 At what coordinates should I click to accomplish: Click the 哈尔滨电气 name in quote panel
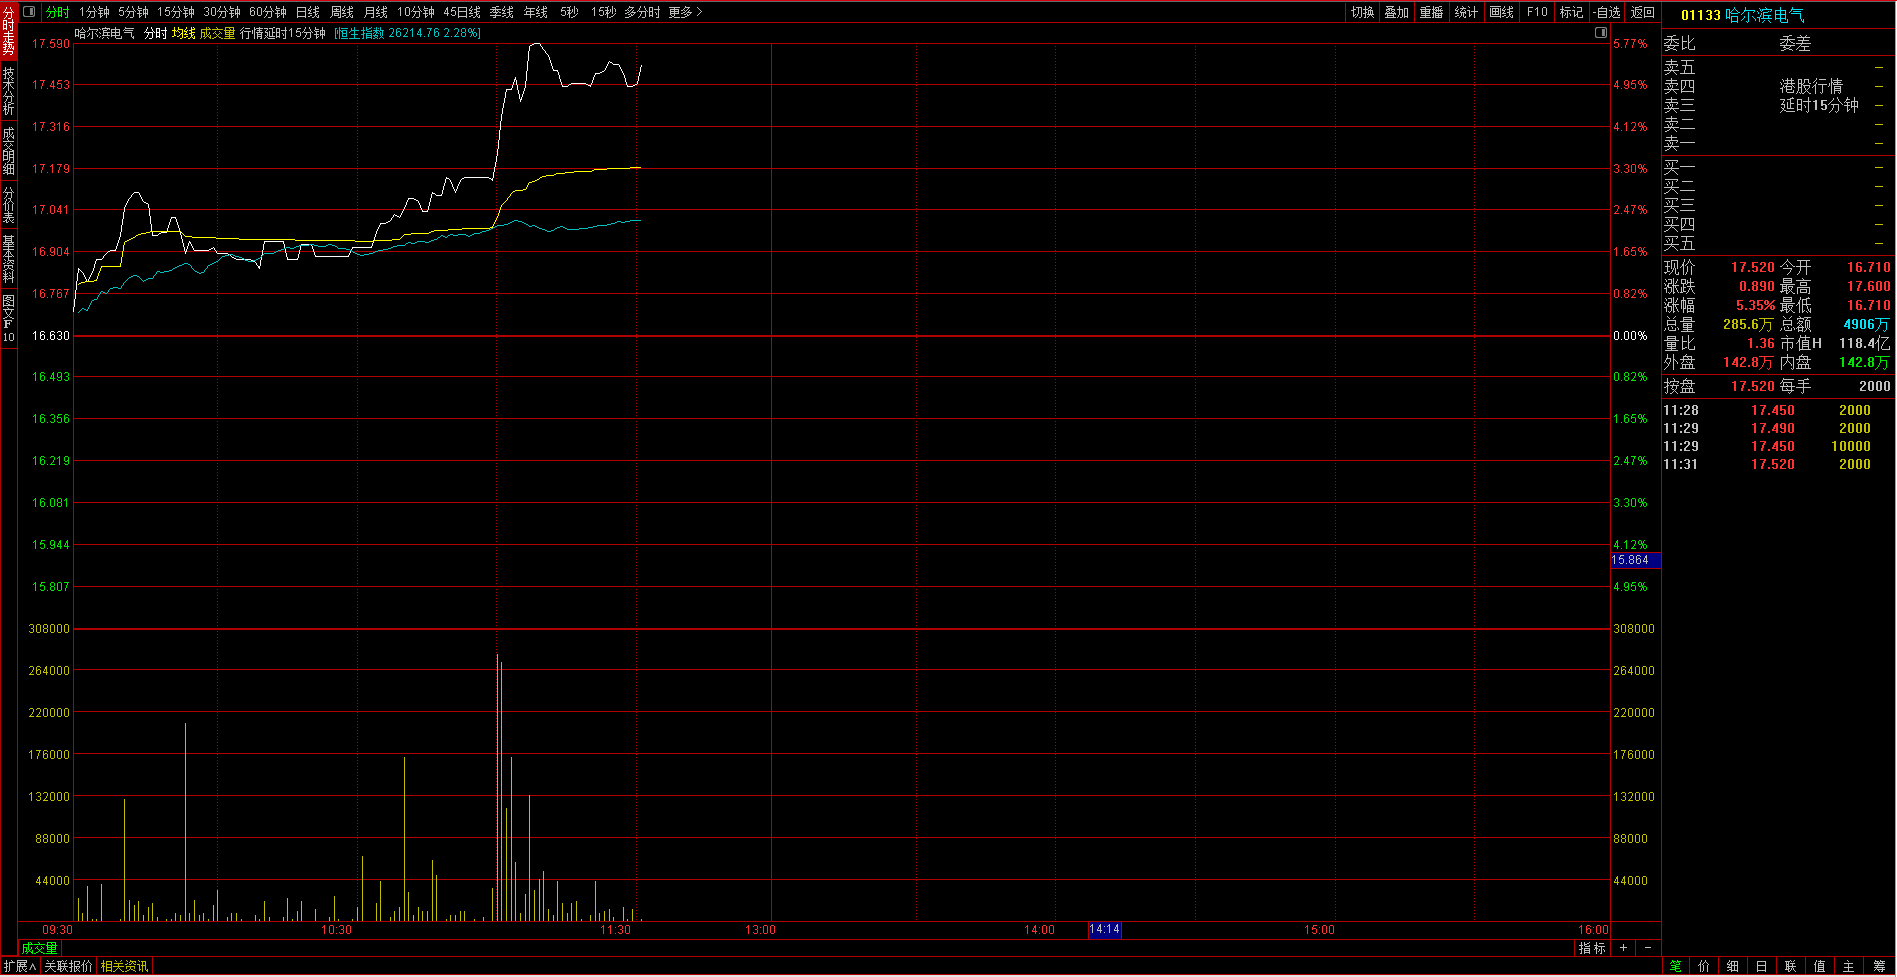pyautogui.click(x=1765, y=15)
